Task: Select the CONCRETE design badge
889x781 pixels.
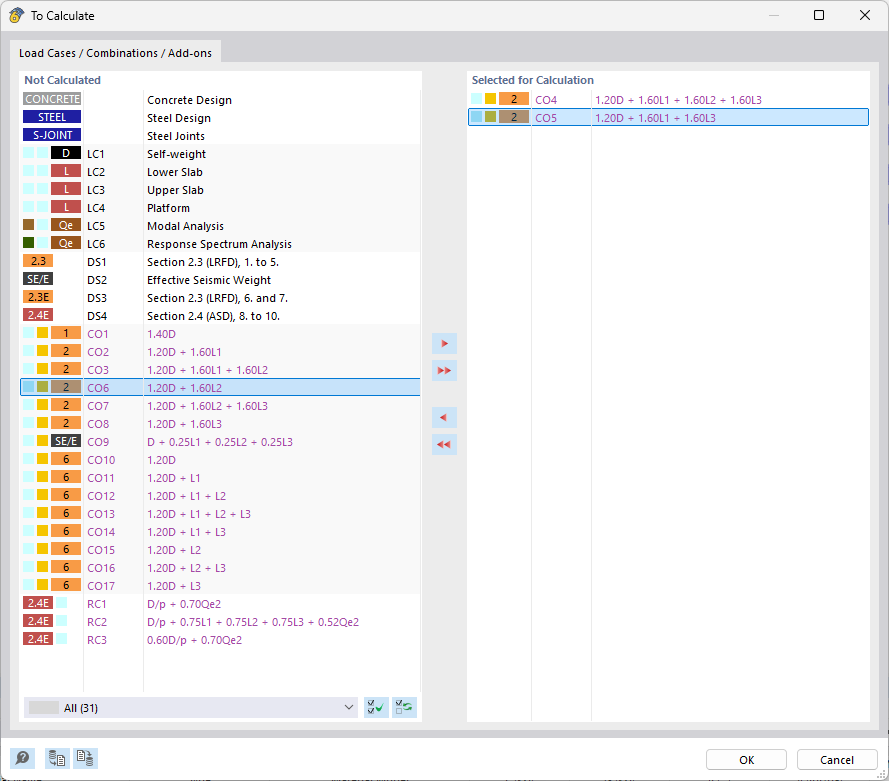Action: 52,99
